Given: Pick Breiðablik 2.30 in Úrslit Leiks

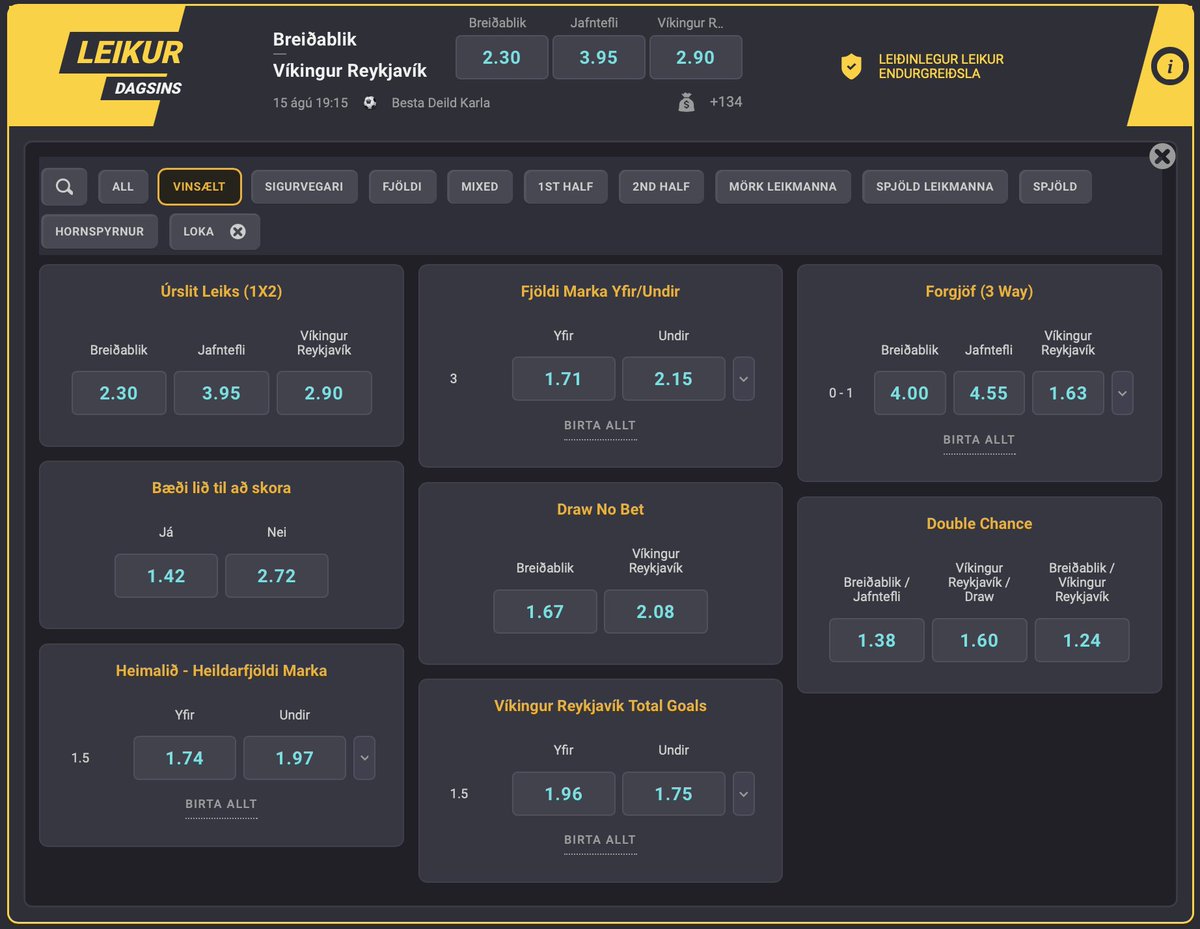Looking at the screenshot, I should click(x=119, y=393).
